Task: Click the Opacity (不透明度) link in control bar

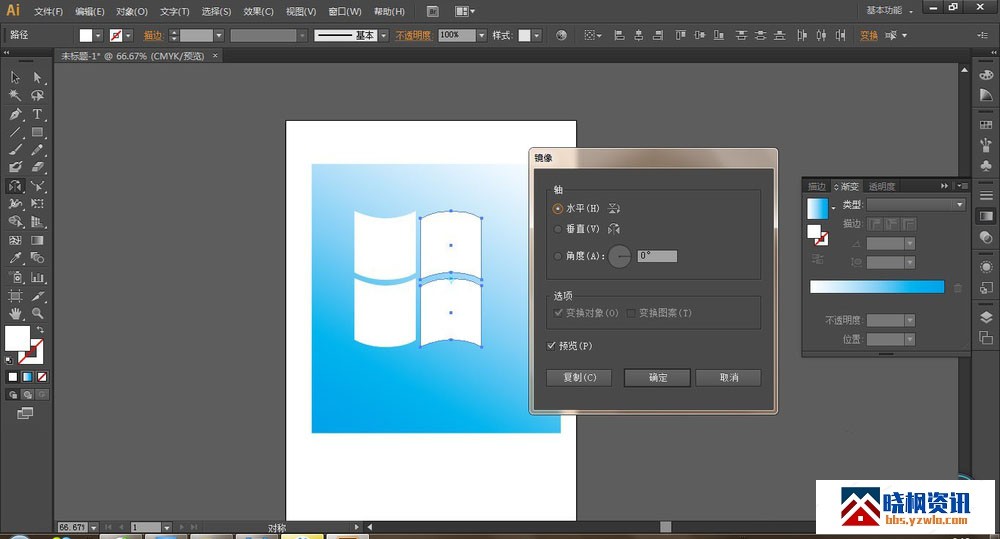Action: [x=413, y=36]
